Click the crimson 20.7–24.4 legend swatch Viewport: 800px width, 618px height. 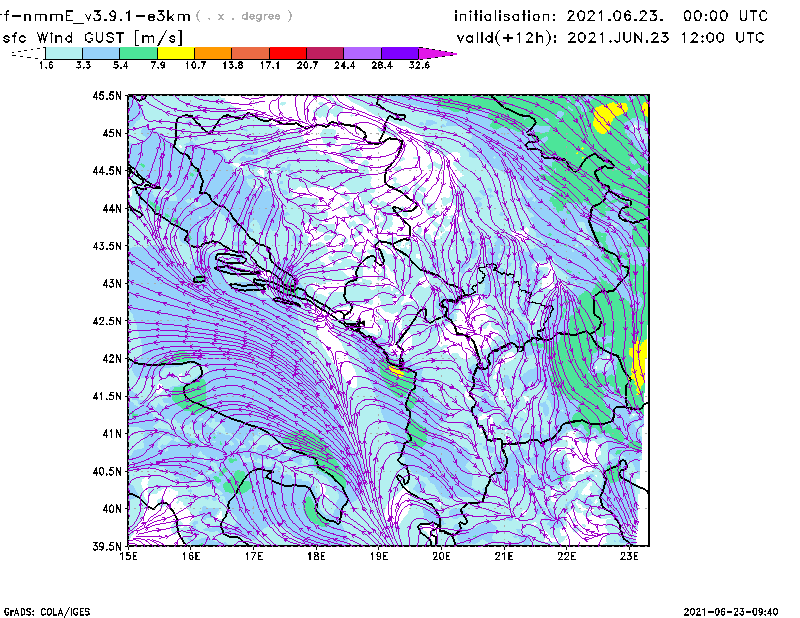pos(325,53)
